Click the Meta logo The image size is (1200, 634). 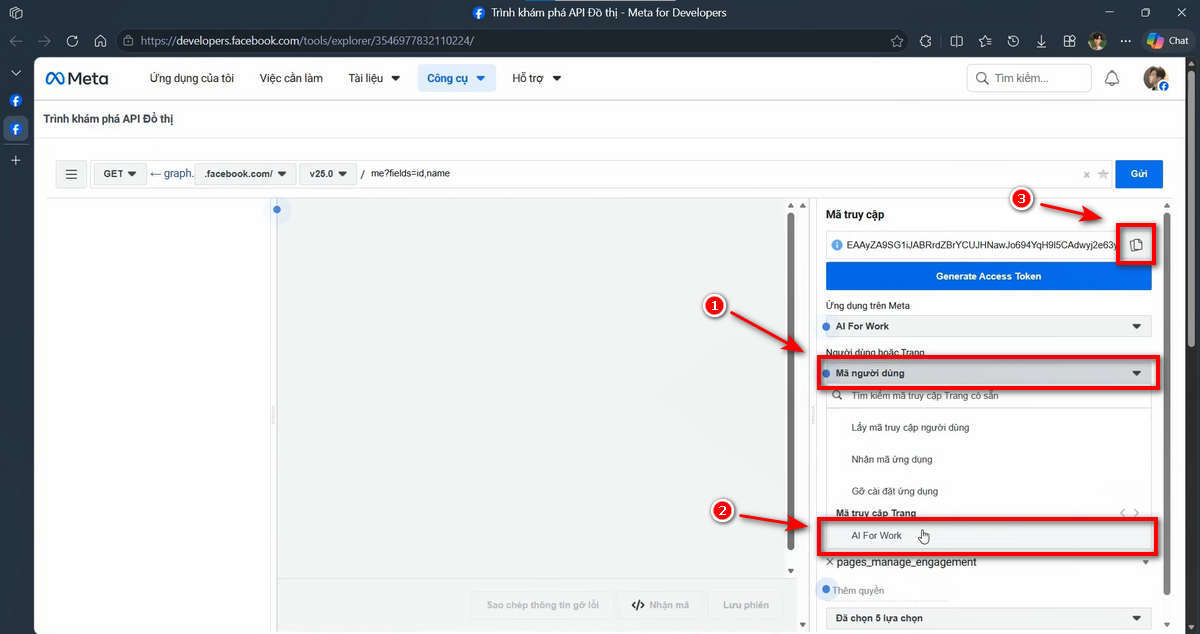[77, 78]
